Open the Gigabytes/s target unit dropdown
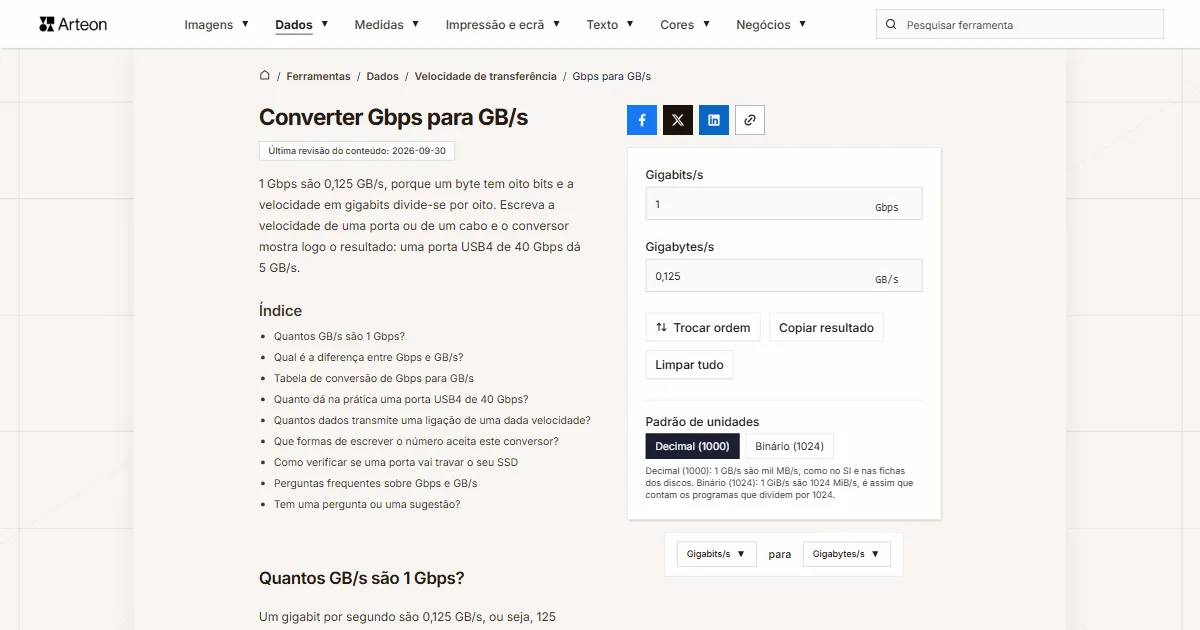 click(846, 554)
